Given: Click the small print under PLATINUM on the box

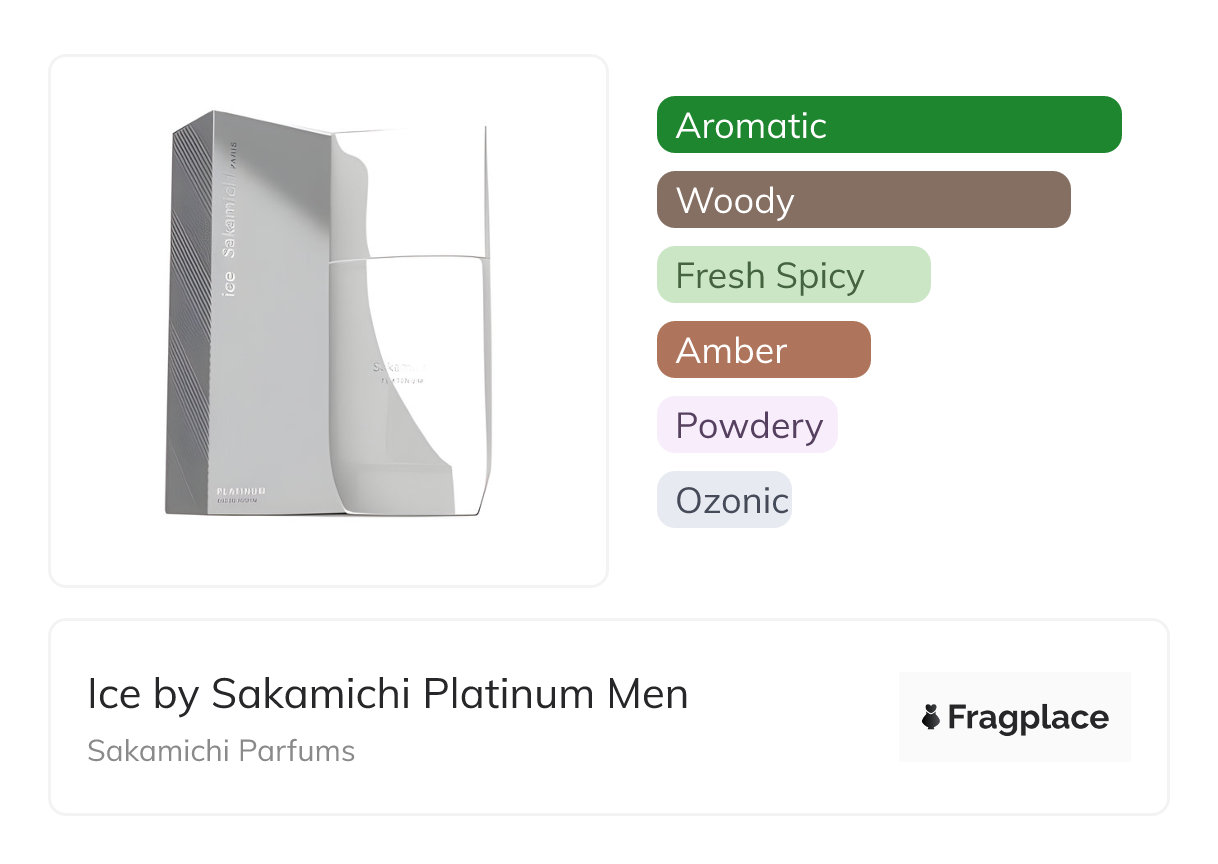Looking at the screenshot, I should click(240, 503).
